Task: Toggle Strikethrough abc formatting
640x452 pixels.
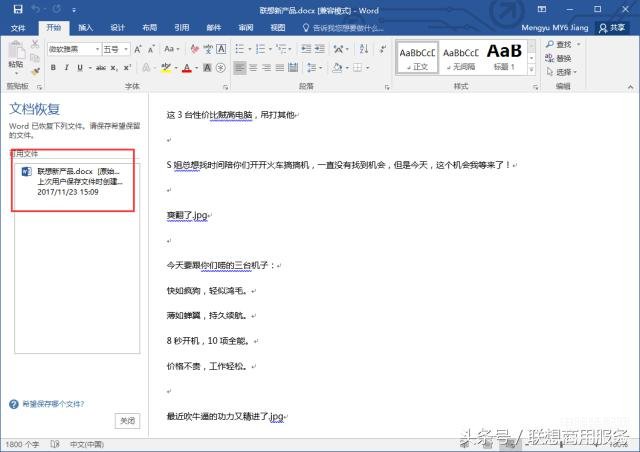Action: pyautogui.click(x=101, y=68)
